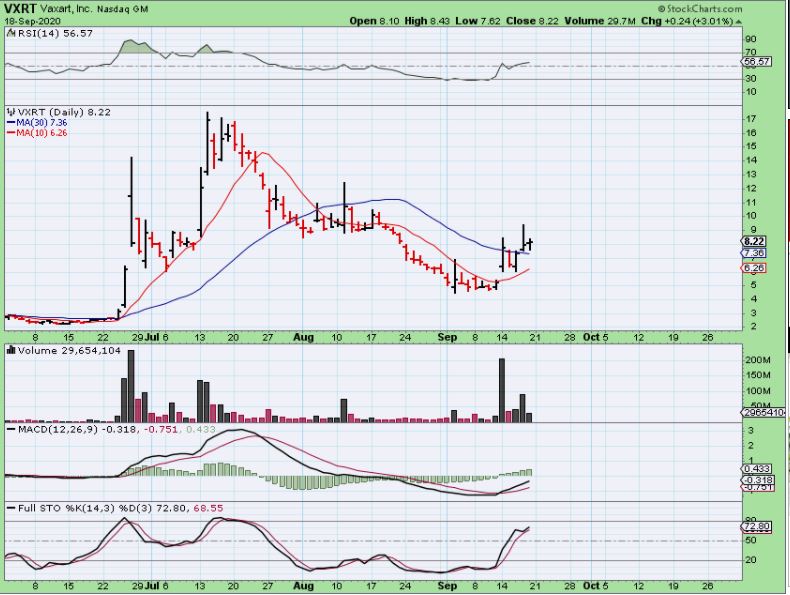The height and width of the screenshot is (595, 790).
Task: Click the mid-July price peak bar near 17
Action: pos(208,144)
